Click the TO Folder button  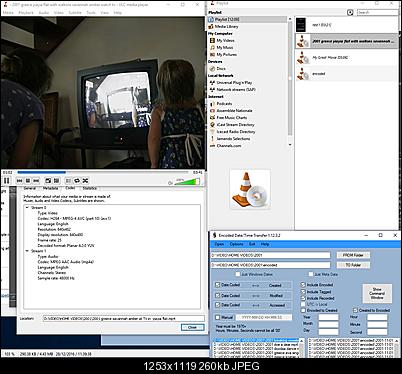[353, 265]
